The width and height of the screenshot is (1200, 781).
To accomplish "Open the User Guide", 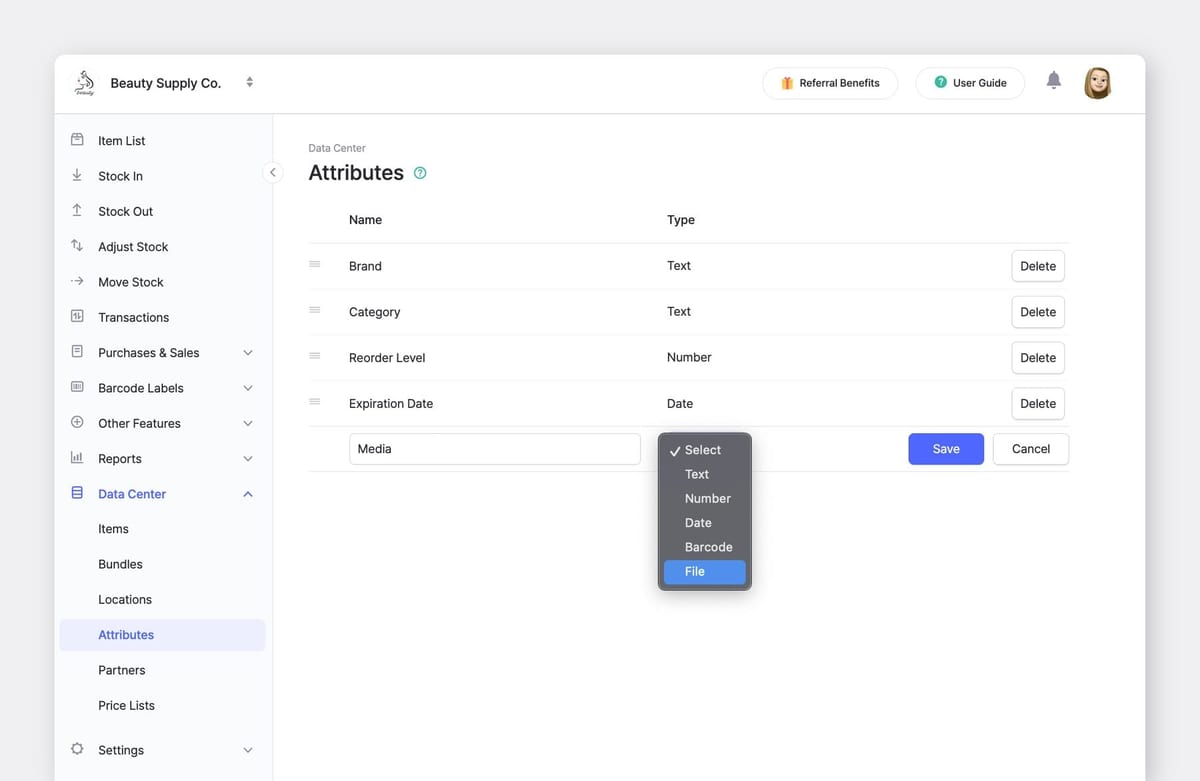I will [x=969, y=83].
